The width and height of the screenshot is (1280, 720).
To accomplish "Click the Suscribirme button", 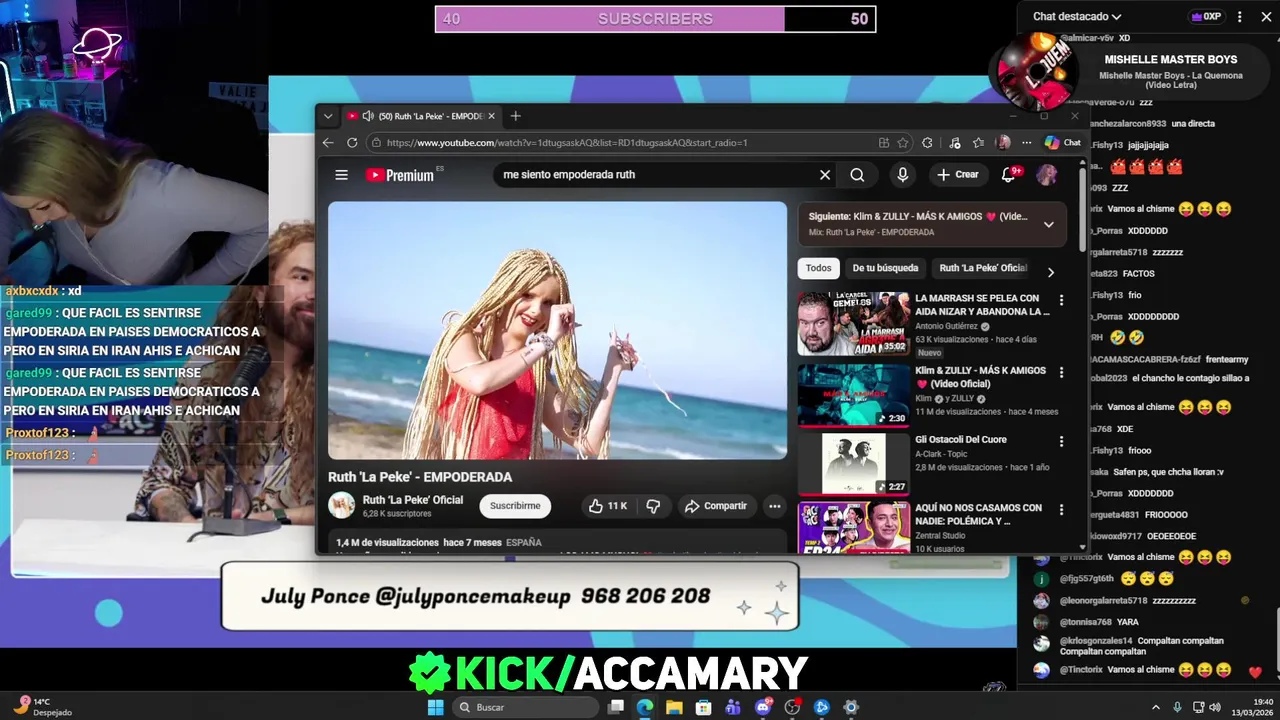I will pos(515,506).
